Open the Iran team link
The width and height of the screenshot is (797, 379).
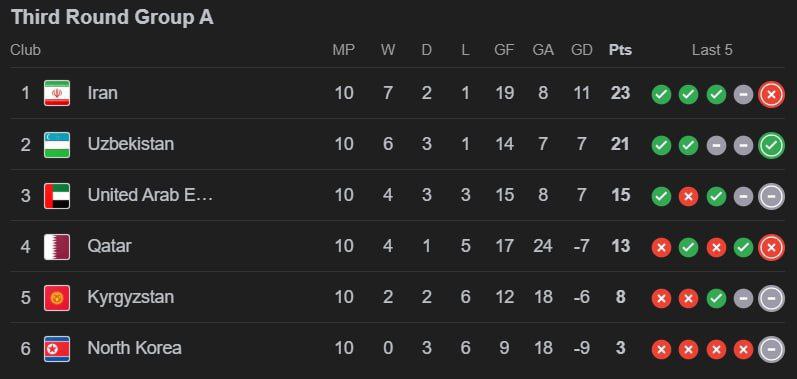click(103, 93)
